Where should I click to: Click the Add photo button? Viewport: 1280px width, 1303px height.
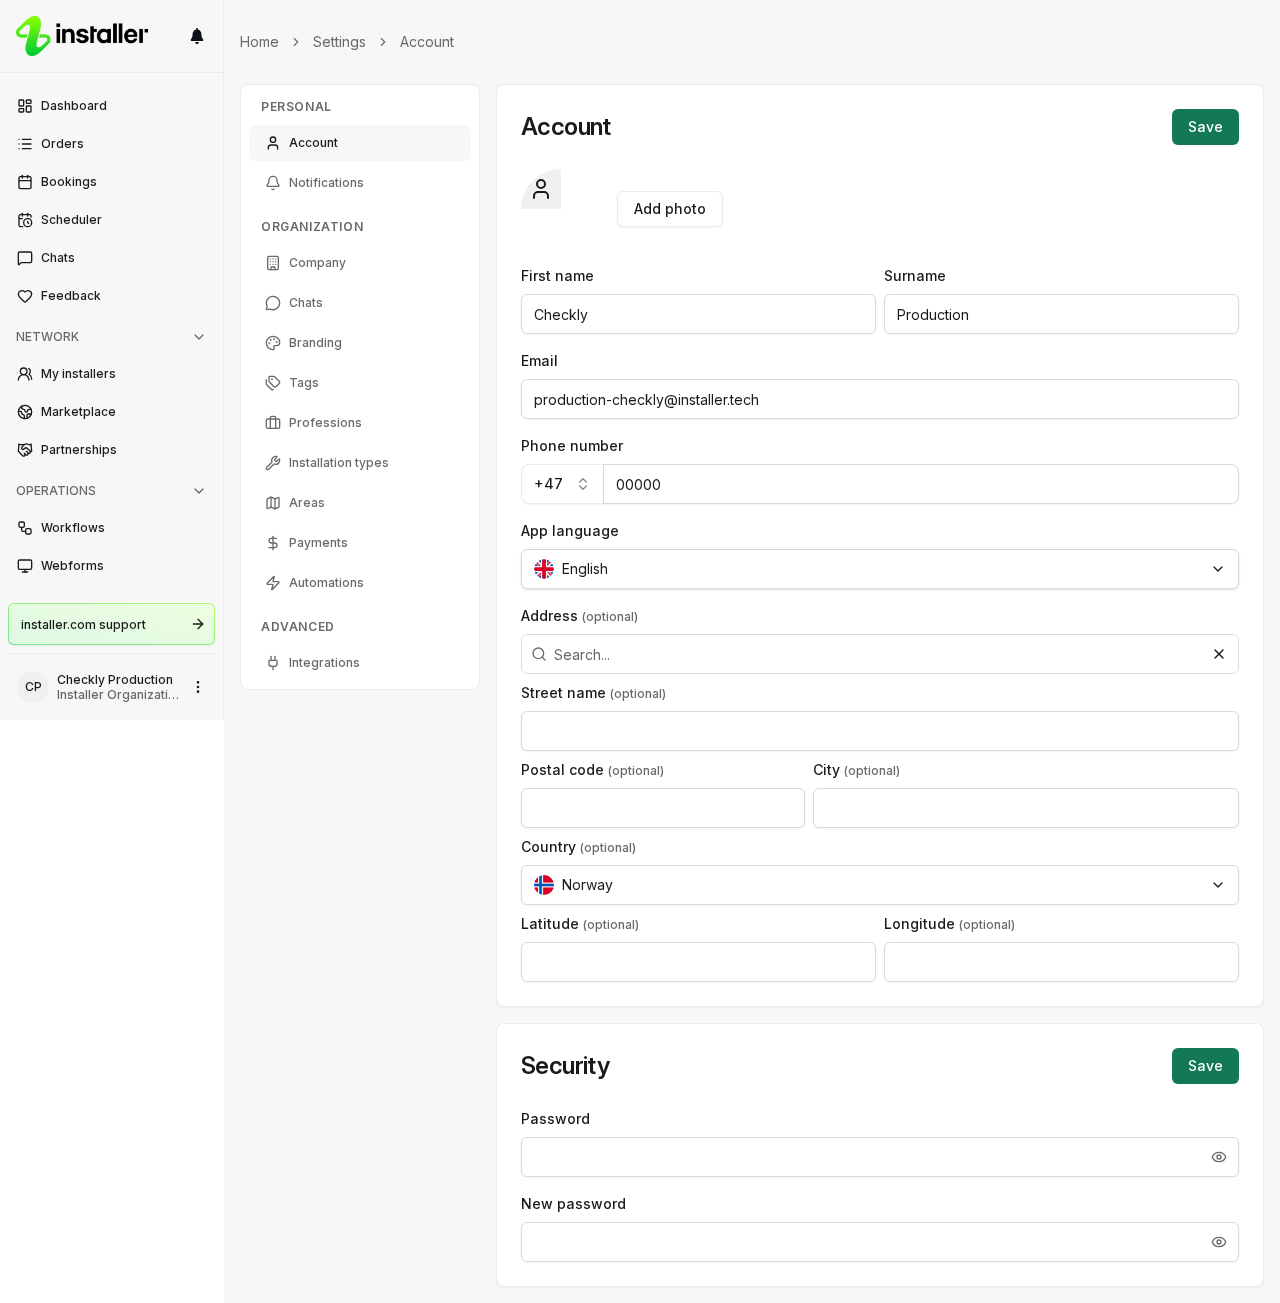670,209
